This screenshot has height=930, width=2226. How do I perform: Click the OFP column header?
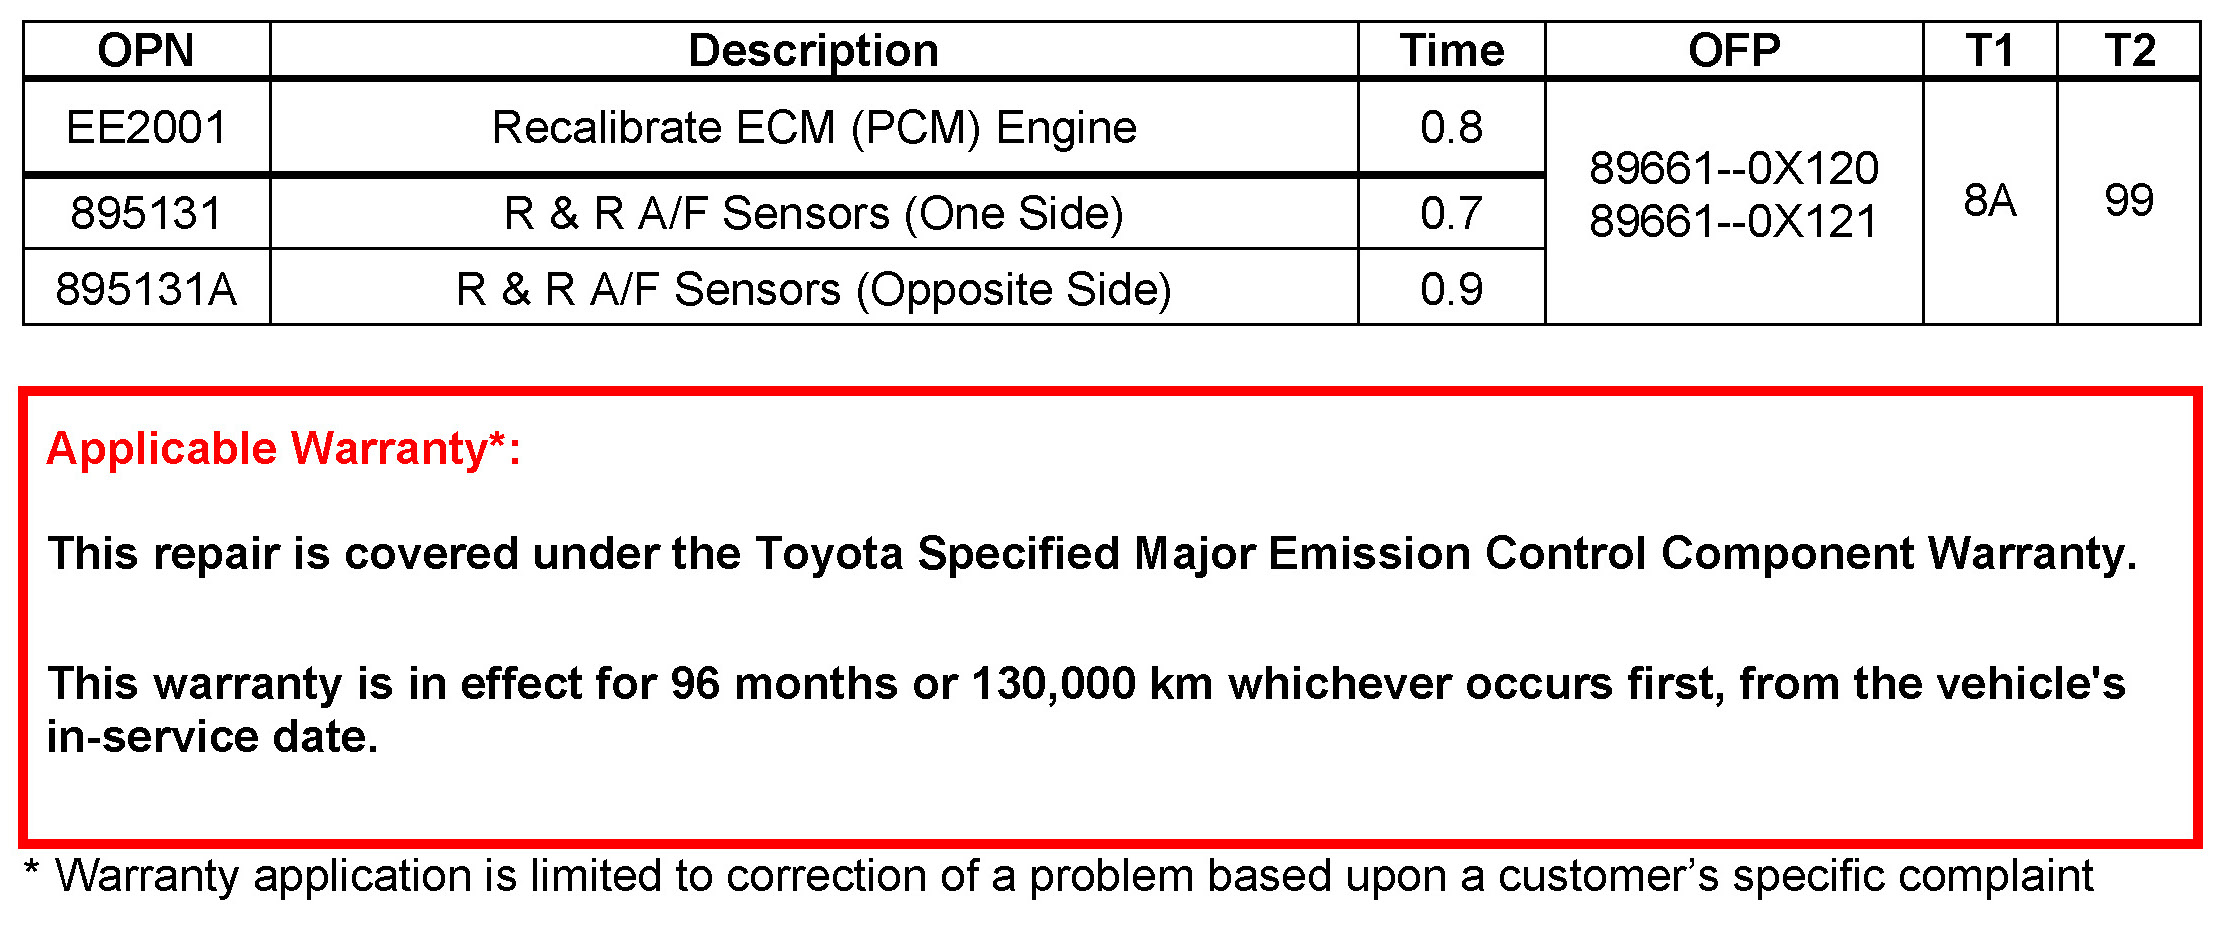[1733, 50]
